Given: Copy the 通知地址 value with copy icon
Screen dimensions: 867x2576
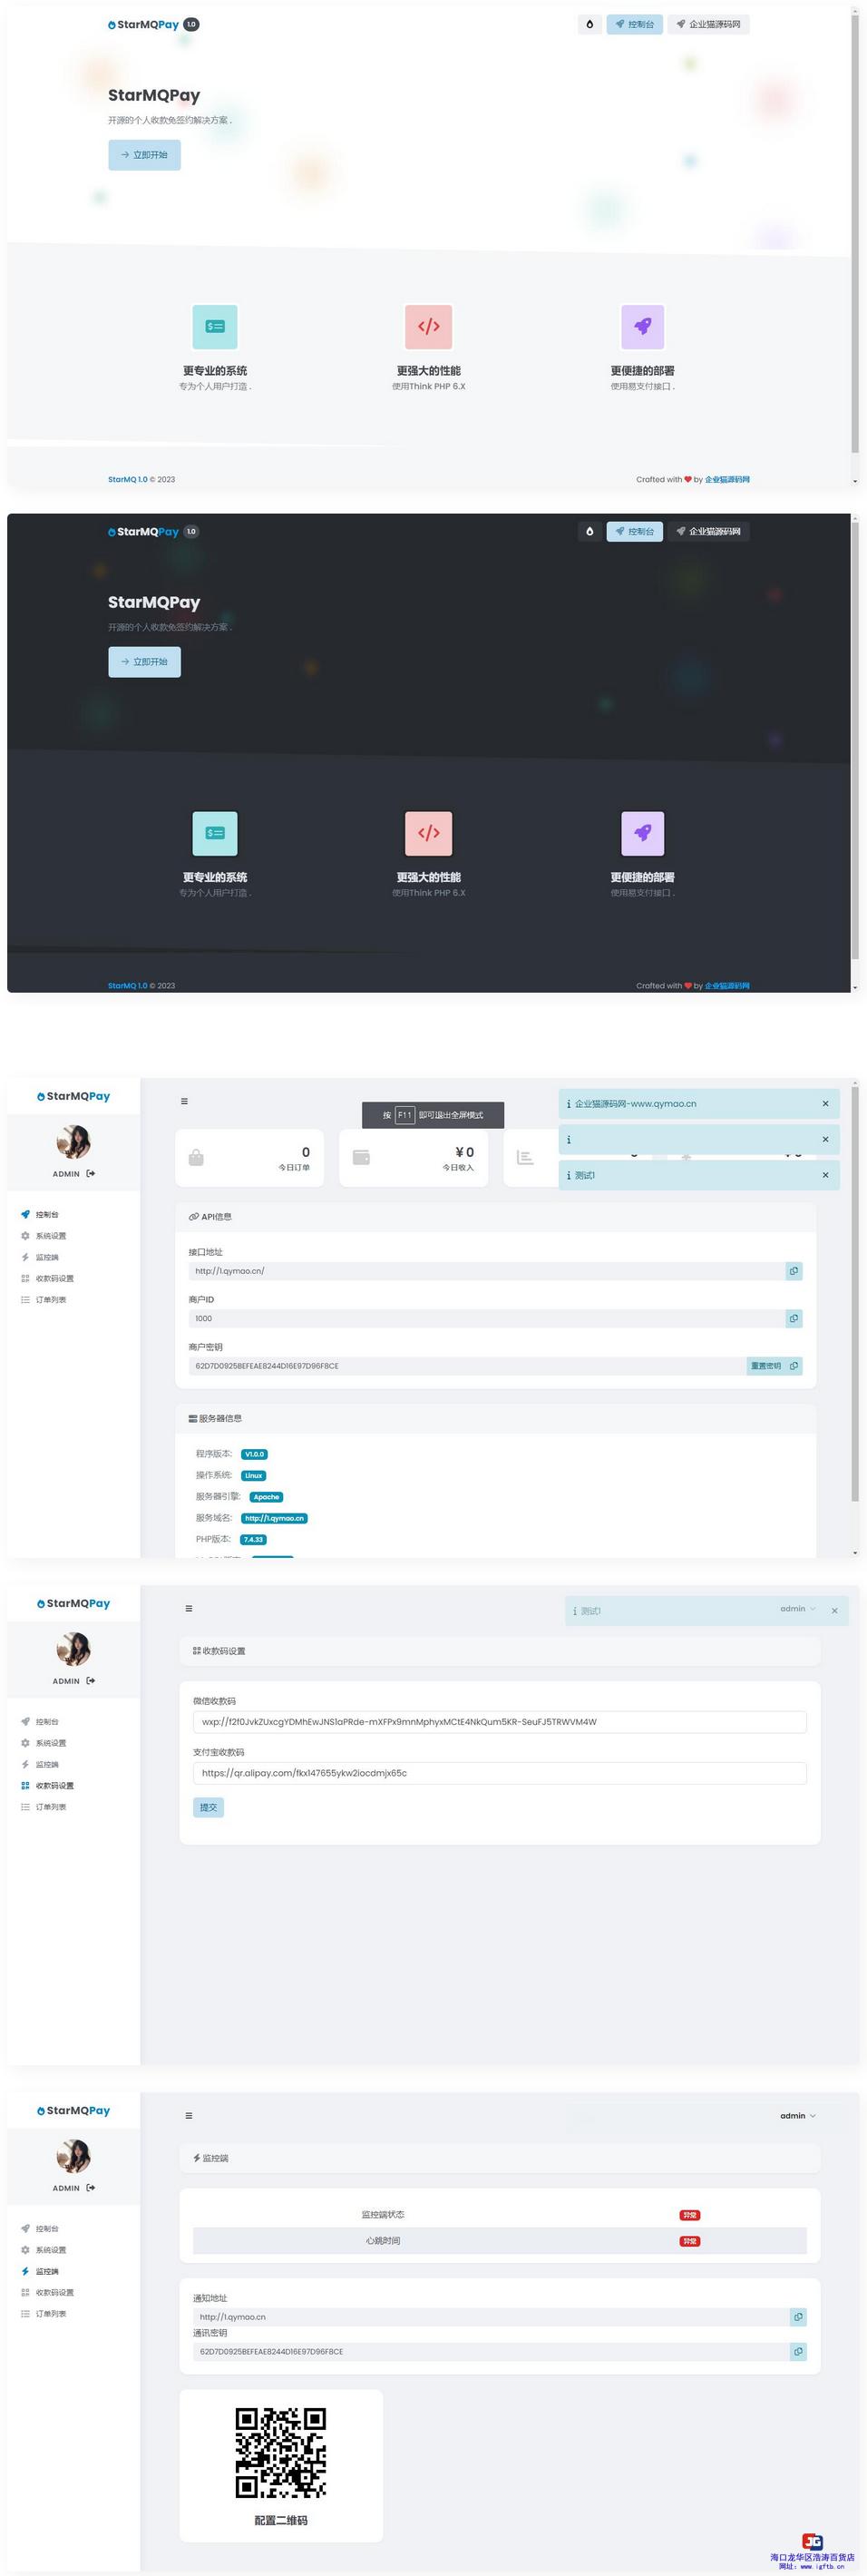Looking at the screenshot, I should 798,2317.
